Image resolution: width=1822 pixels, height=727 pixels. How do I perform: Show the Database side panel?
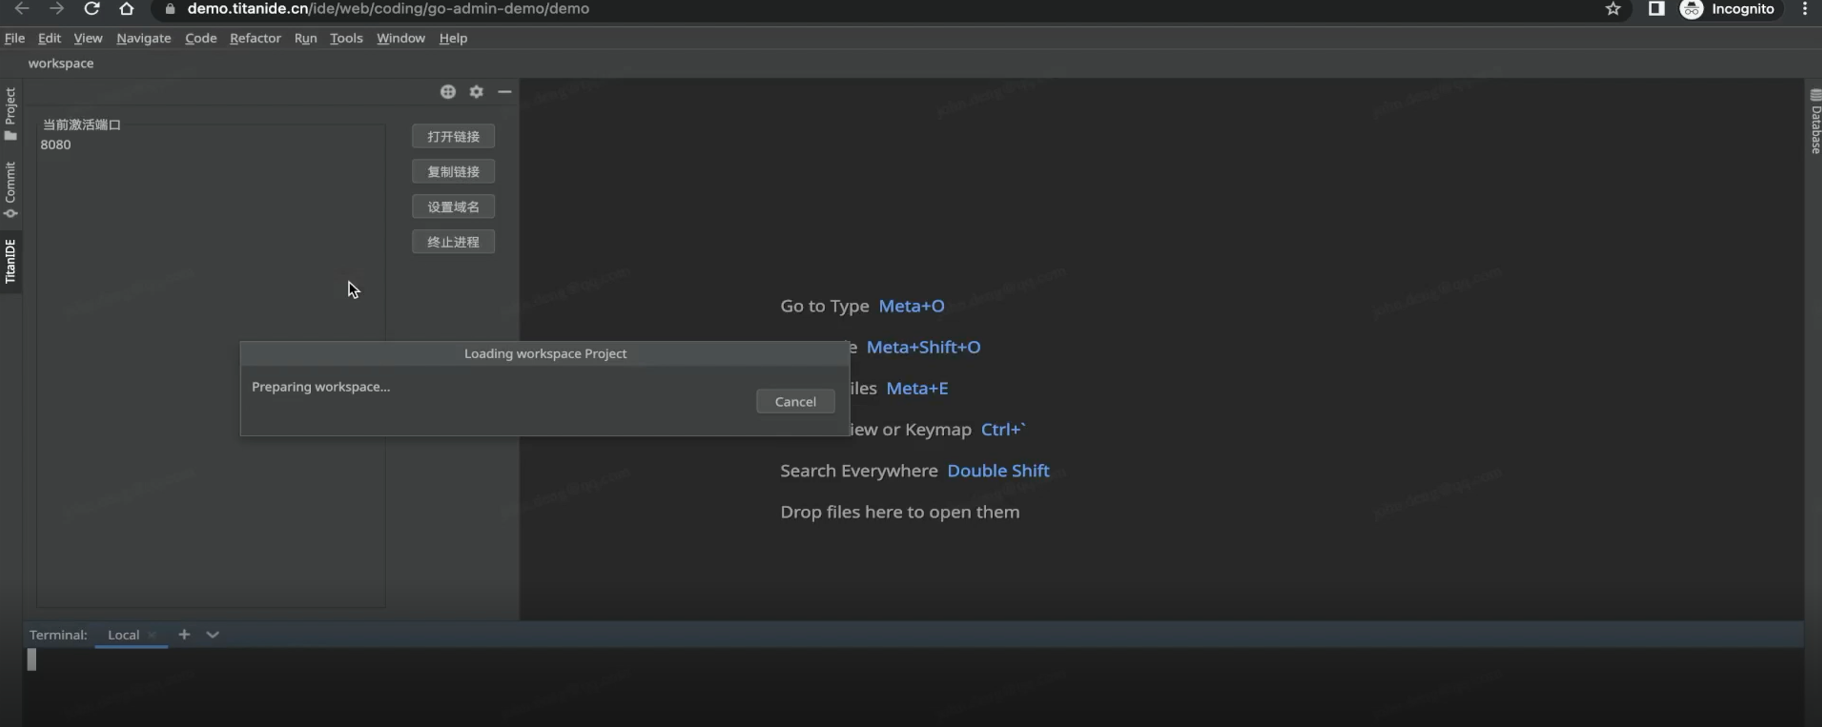click(x=1815, y=122)
